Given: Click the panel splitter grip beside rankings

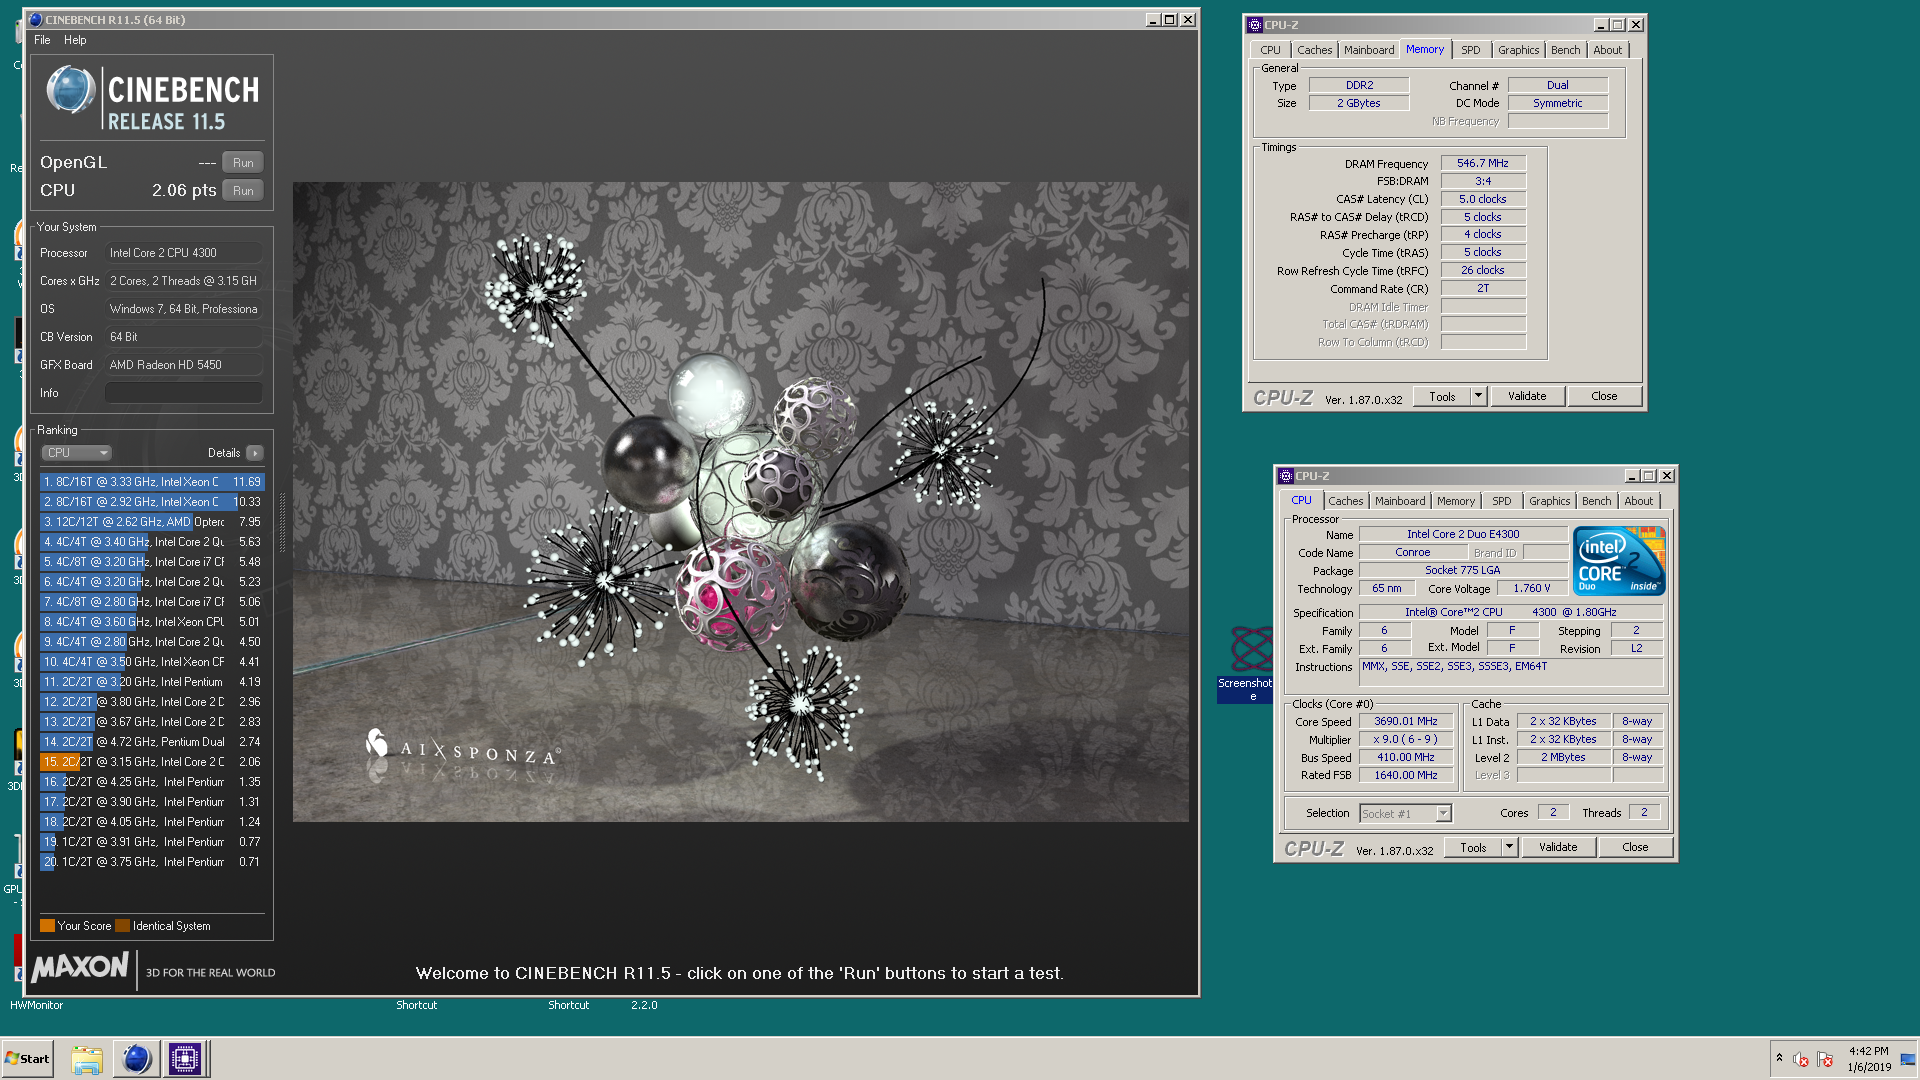Looking at the screenshot, I should (x=282, y=522).
